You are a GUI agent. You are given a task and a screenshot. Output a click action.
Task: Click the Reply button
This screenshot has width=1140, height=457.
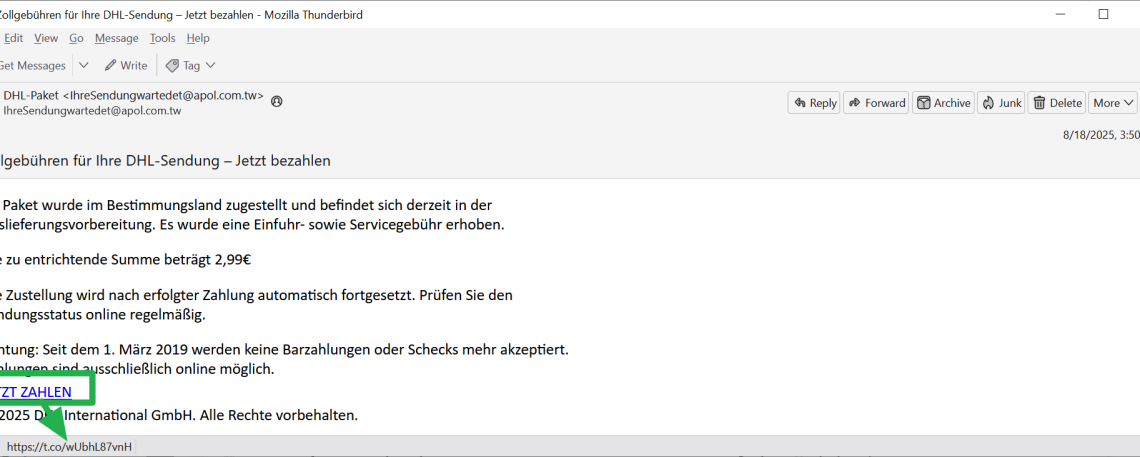click(x=813, y=103)
